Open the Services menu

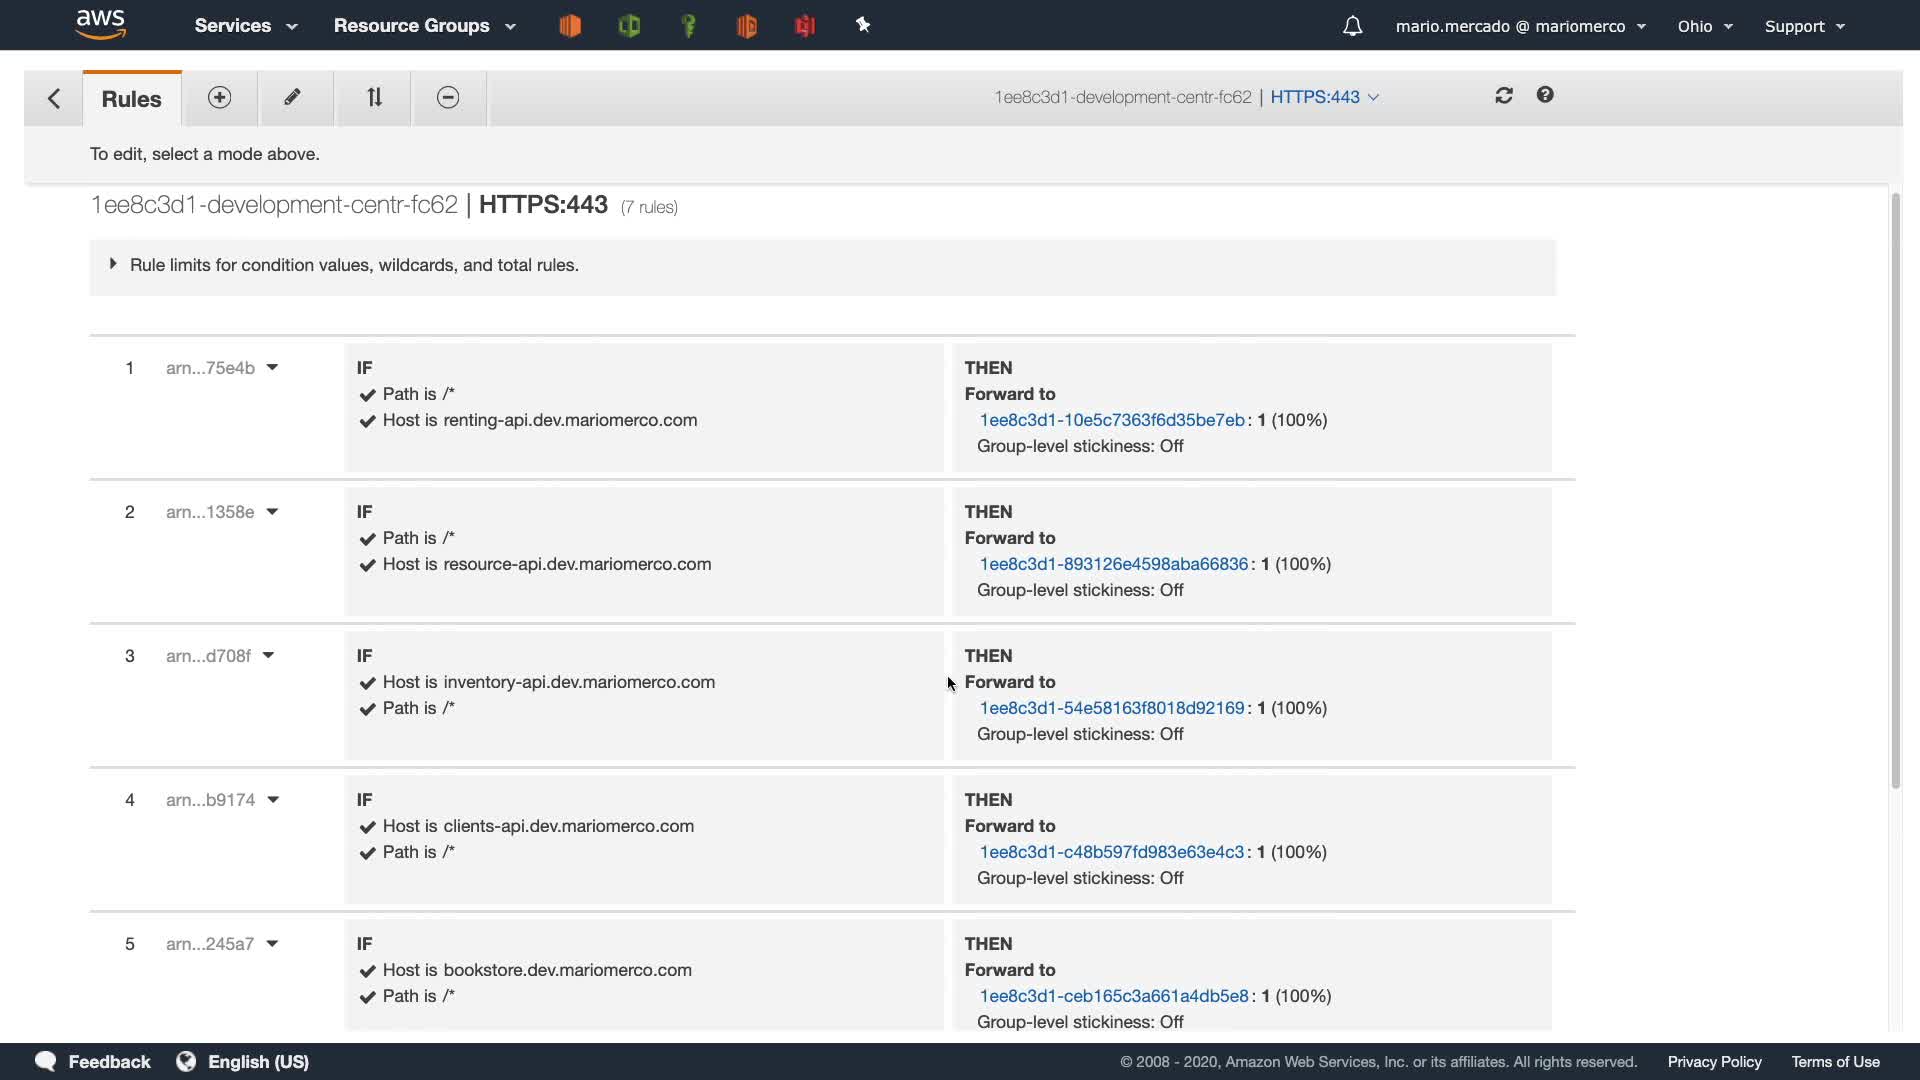pyautogui.click(x=246, y=26)
